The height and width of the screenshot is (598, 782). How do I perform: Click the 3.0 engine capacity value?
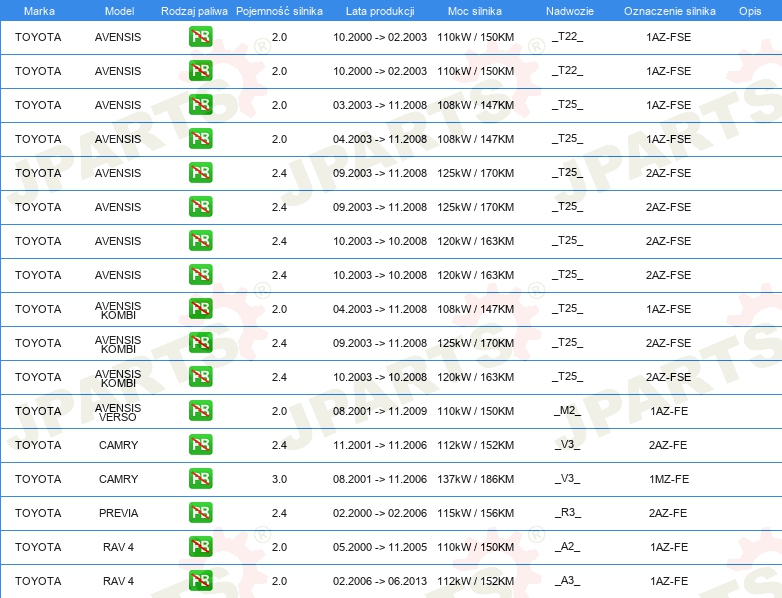[x=279, y=479]
